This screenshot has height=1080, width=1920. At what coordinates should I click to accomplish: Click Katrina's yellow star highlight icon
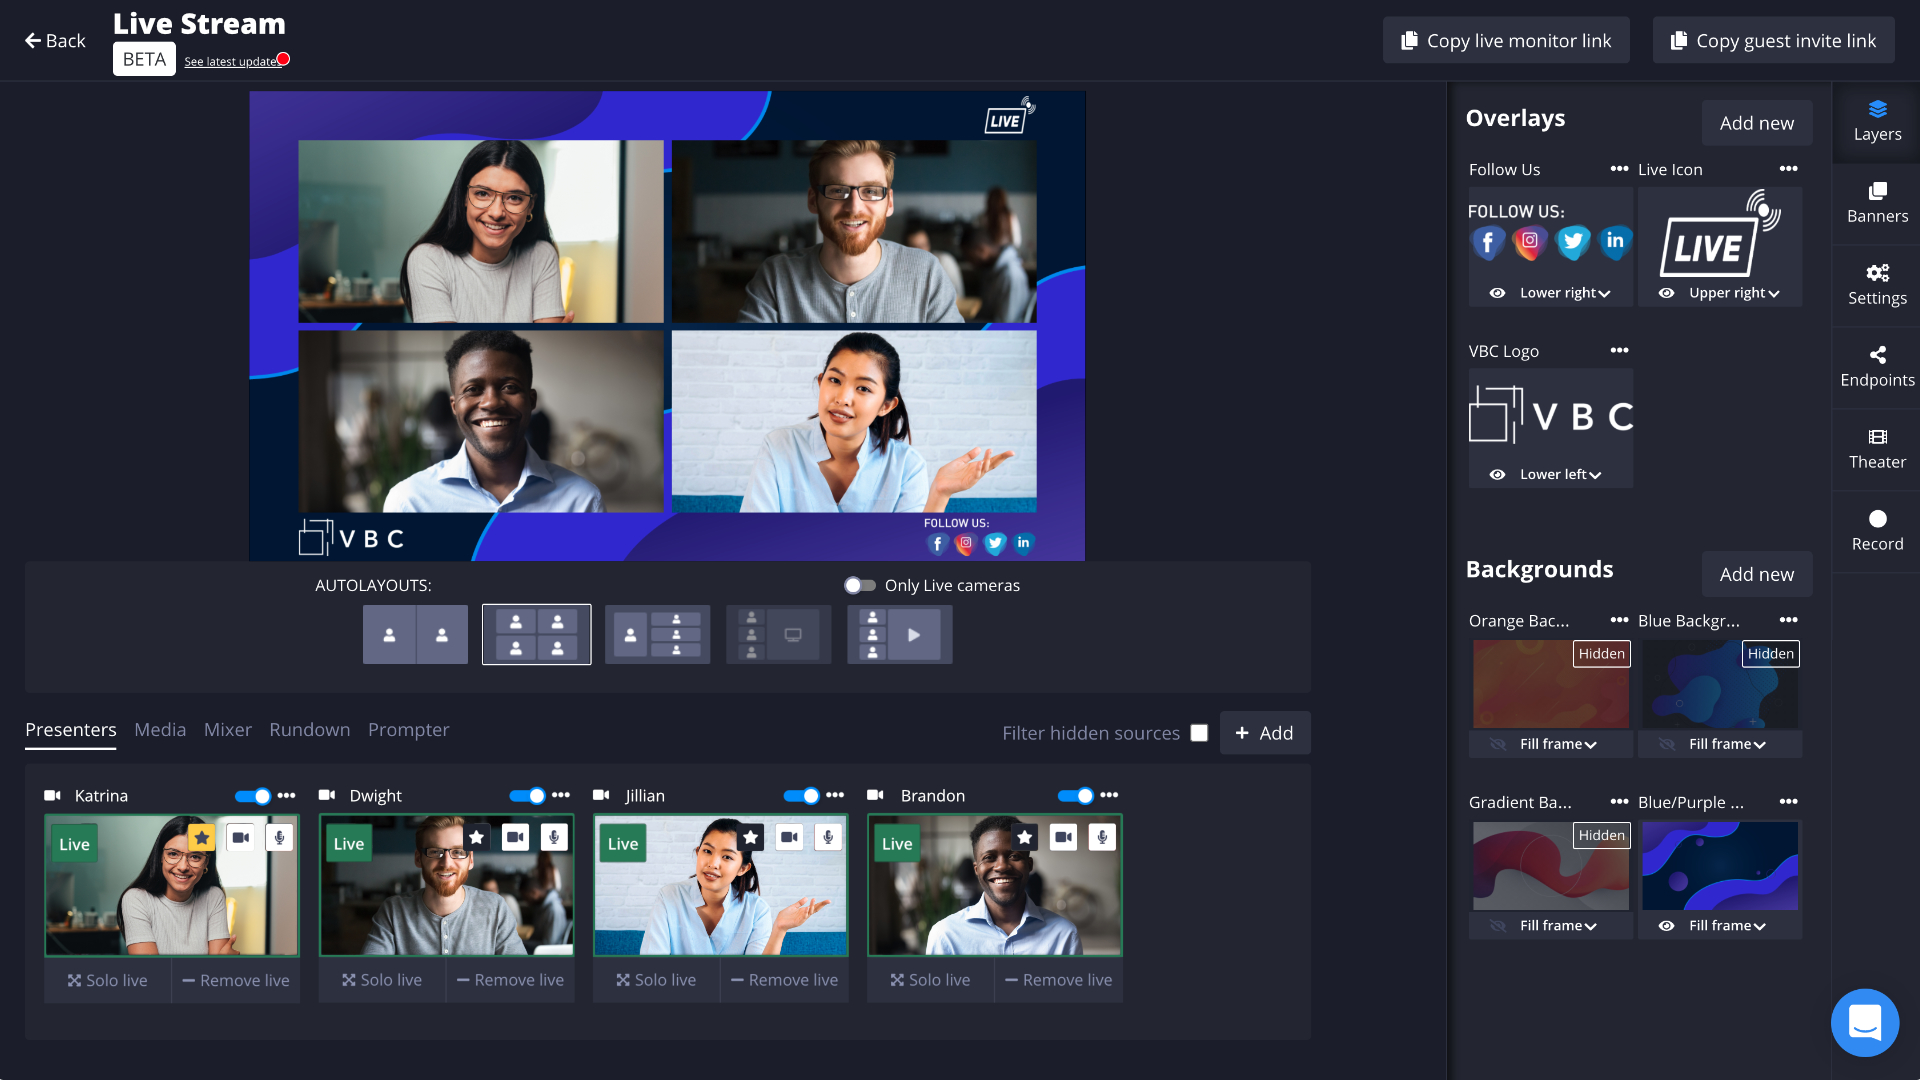pos(202,838)
